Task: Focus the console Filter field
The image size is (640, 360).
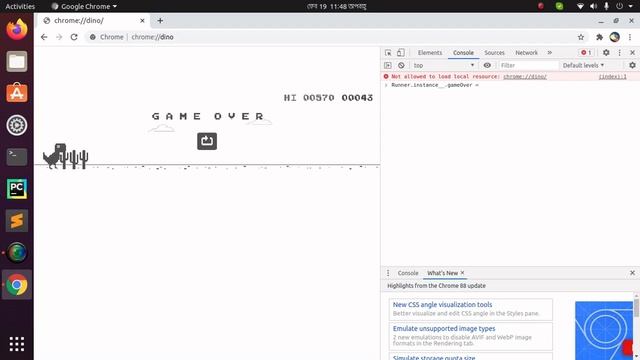Action: click(x=528, y=65)
